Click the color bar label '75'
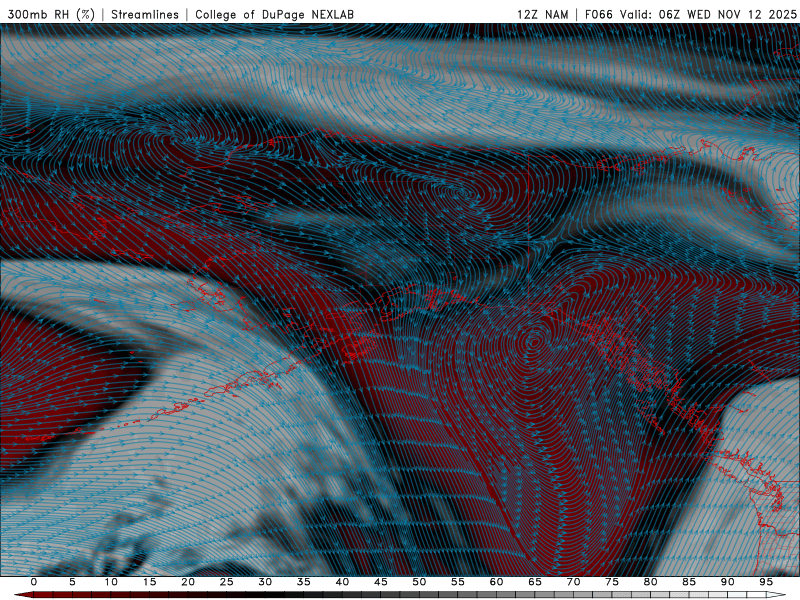The width and height of the screenshot is (800, 600). click(x=612, y=582)
